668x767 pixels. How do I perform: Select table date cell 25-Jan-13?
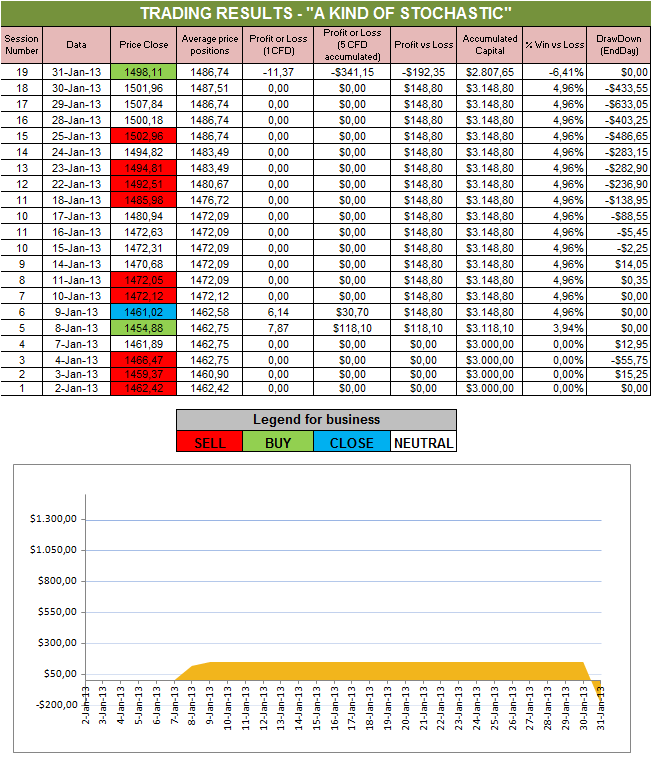76,136
